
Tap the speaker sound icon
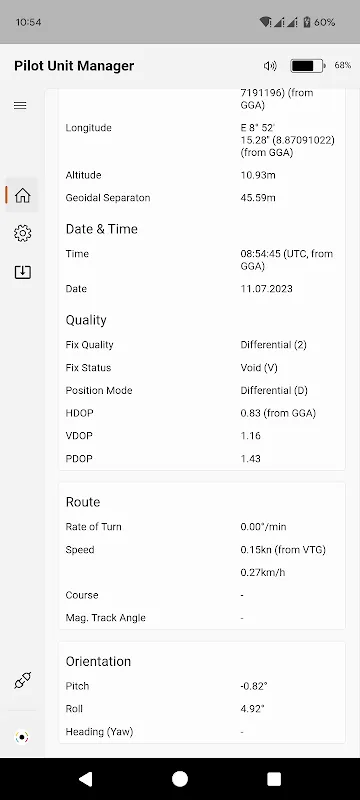pyautogui.click(x=270, y=65)
